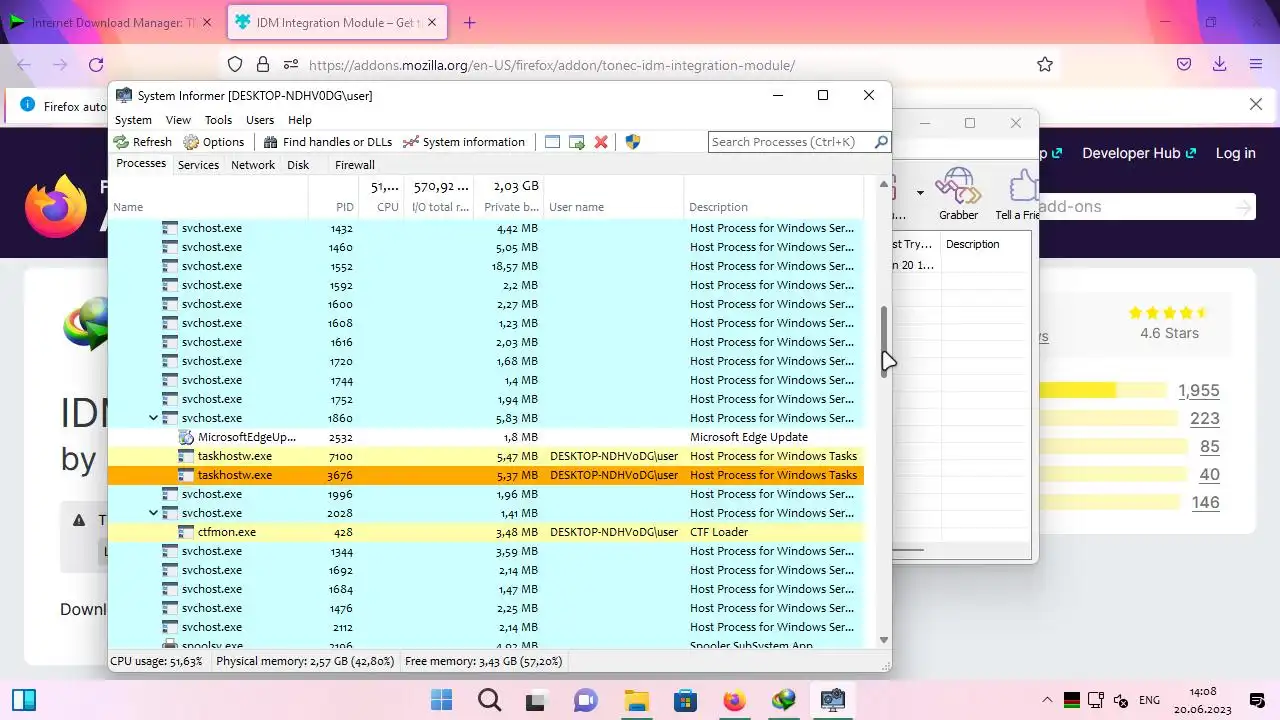The width and height of the screenshot is (1280, 720).
Task: Click the Log in link
Action: [x=1236, y=153]
